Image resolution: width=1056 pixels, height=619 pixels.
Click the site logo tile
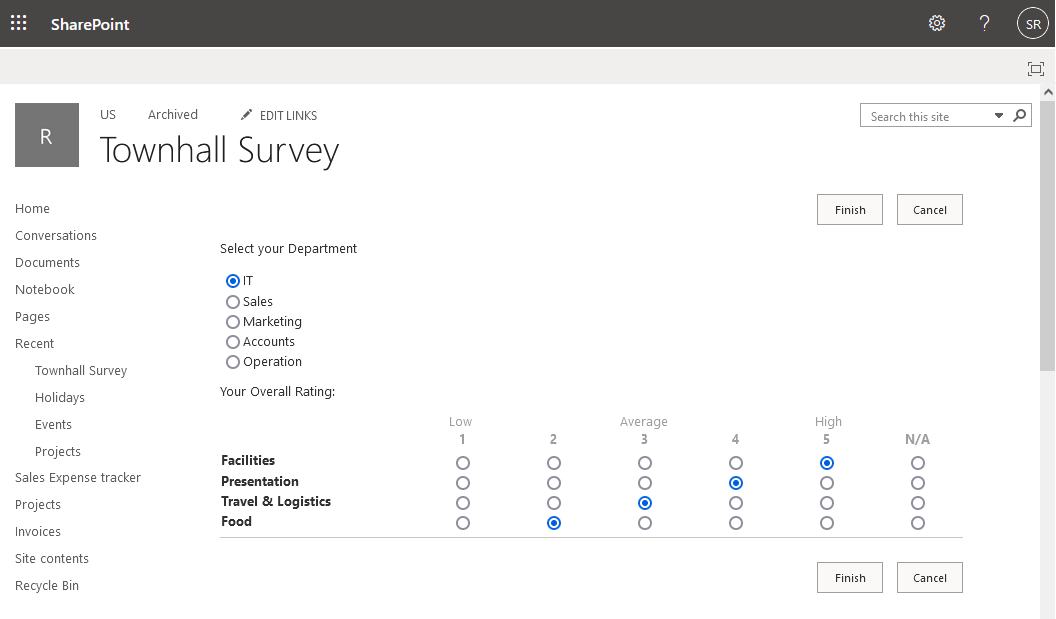46,135
